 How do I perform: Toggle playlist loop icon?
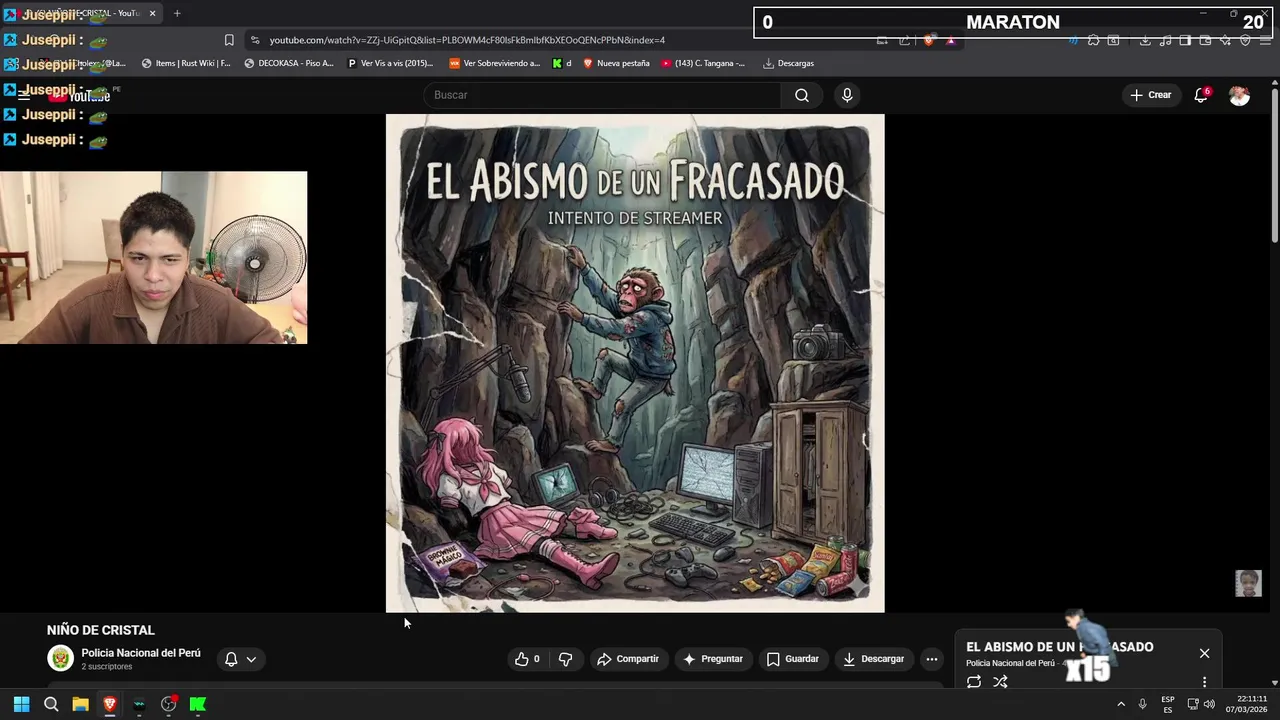[973, 682]
